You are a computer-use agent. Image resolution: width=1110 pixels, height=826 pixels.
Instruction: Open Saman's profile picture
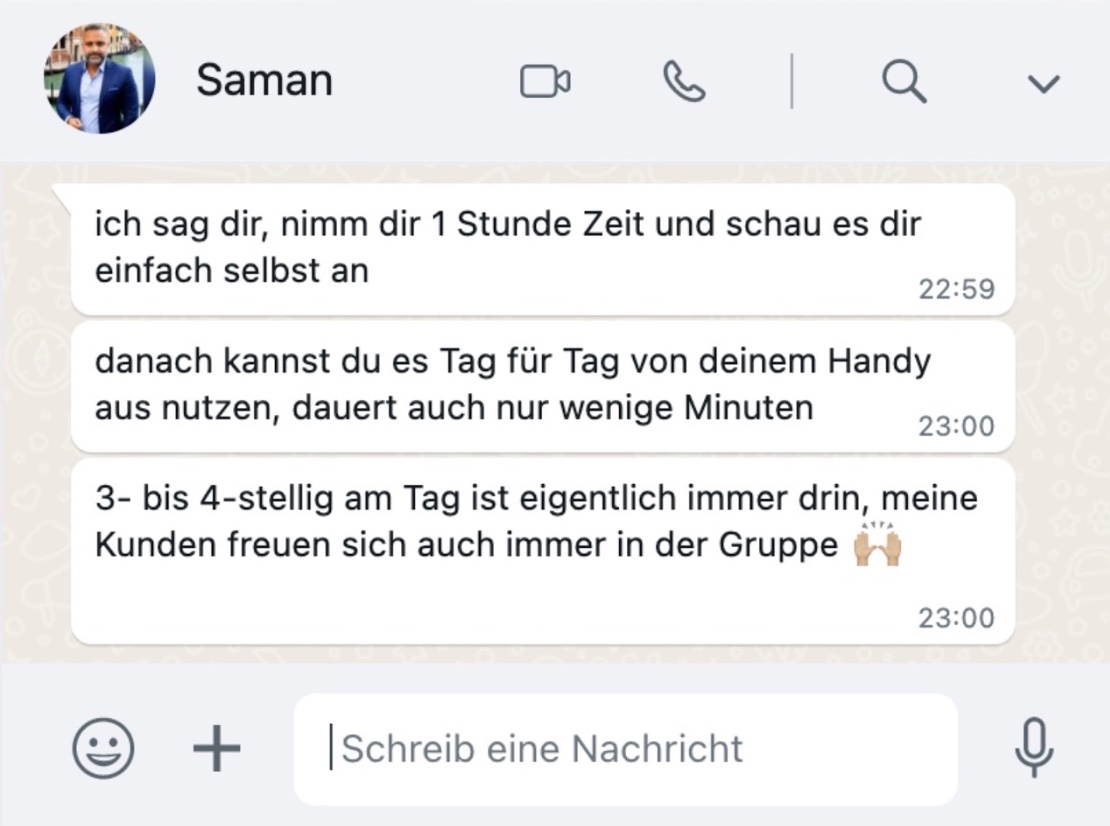(99, 79)
